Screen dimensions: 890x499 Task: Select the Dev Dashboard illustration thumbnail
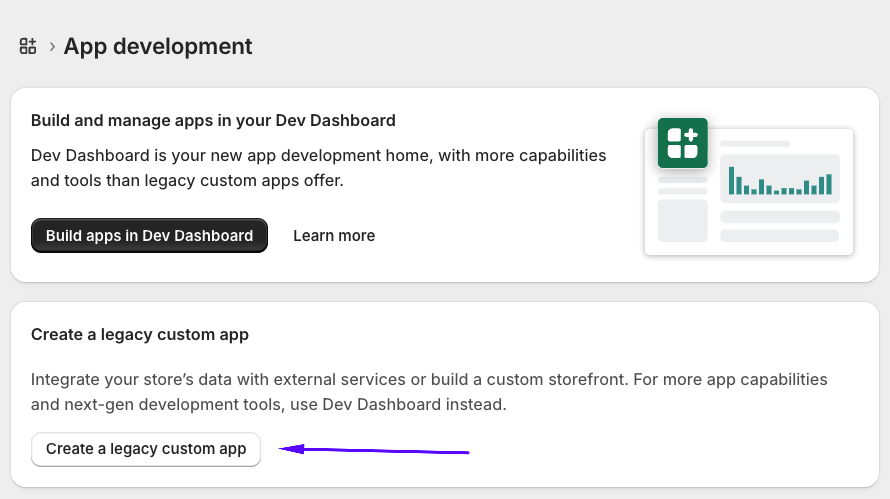749,187
